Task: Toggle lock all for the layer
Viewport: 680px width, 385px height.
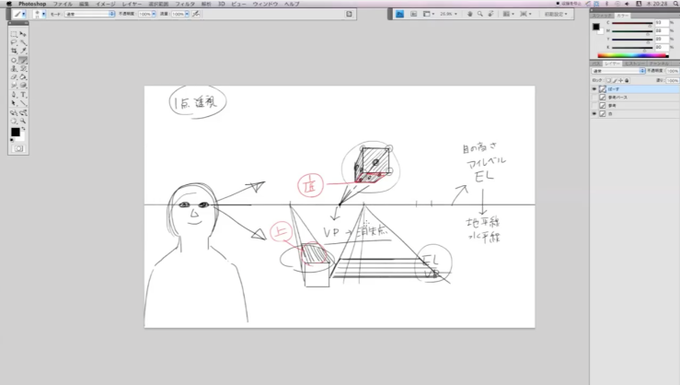Action: pos(627,80)
